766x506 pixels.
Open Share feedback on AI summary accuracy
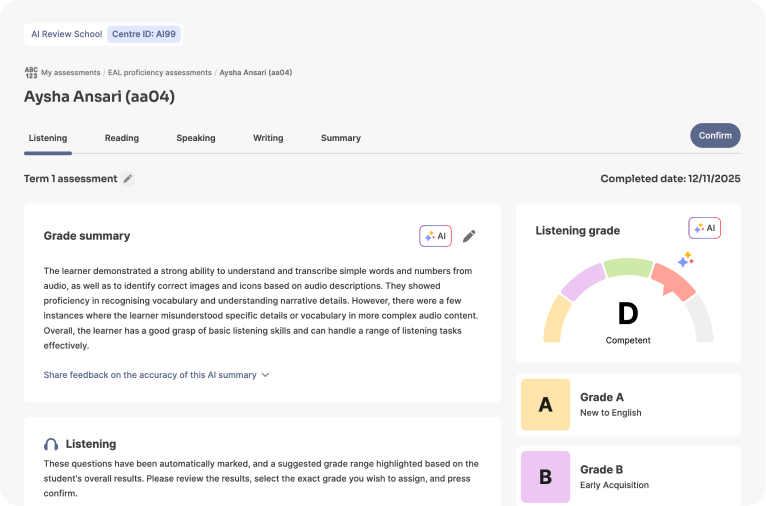150,375
